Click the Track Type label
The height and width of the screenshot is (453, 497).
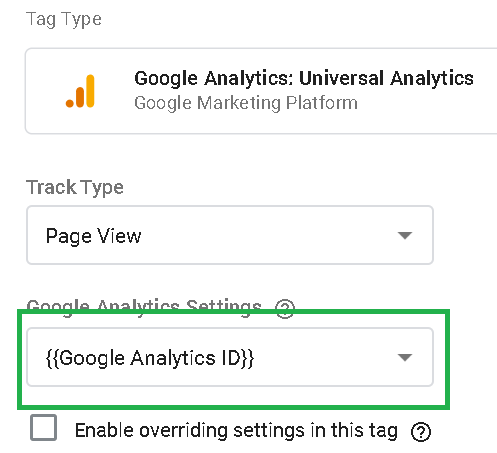point(75,188)
